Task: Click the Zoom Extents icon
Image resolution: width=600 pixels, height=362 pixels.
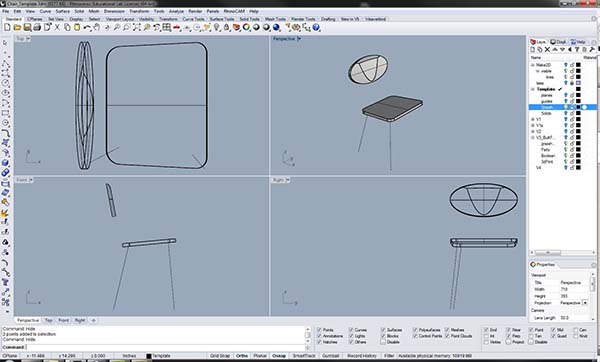Action: point(137,28)
